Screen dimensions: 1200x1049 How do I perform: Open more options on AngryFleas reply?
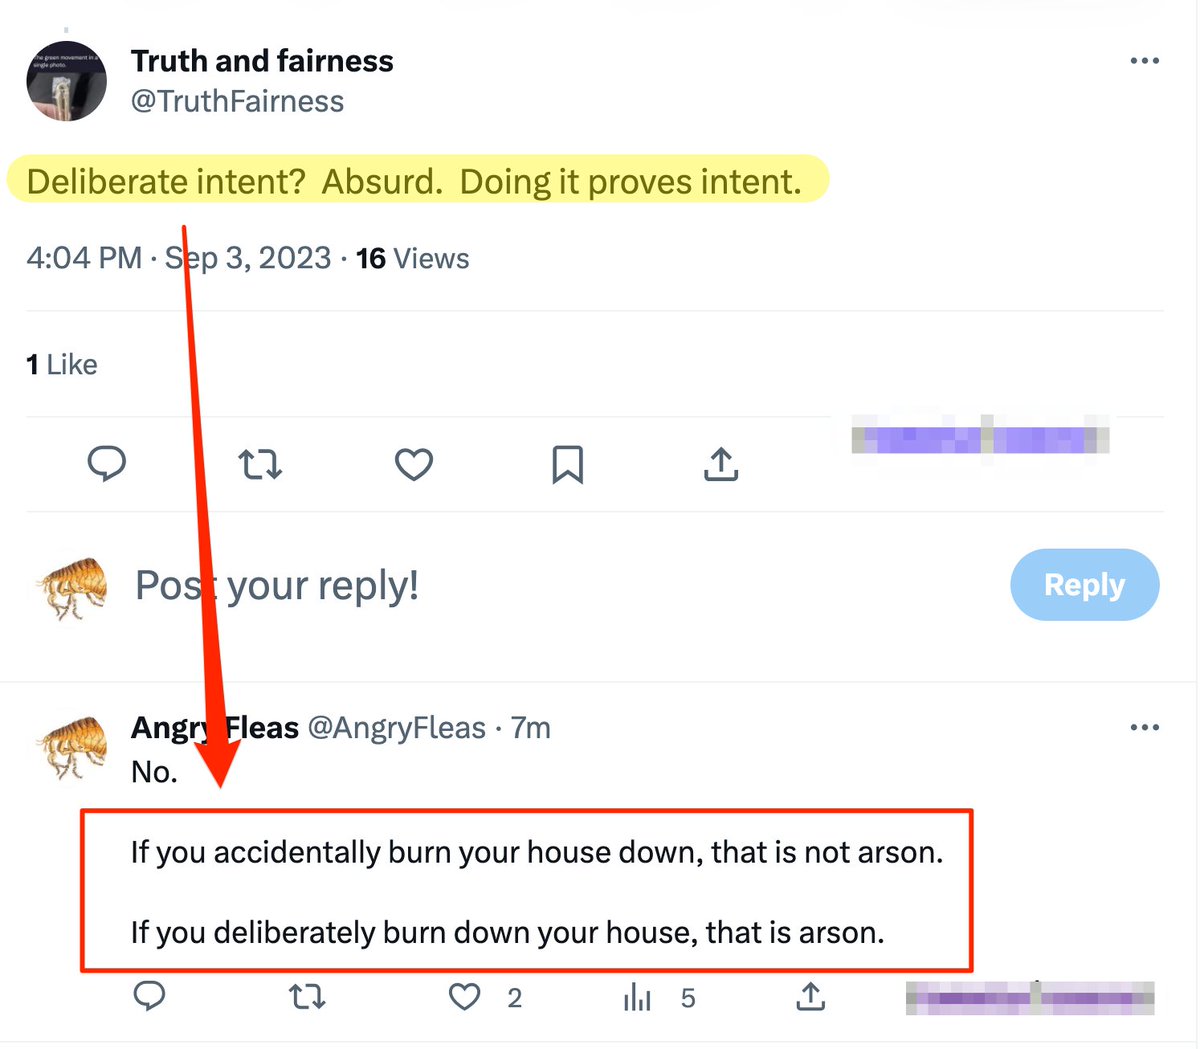(1144, 727)
